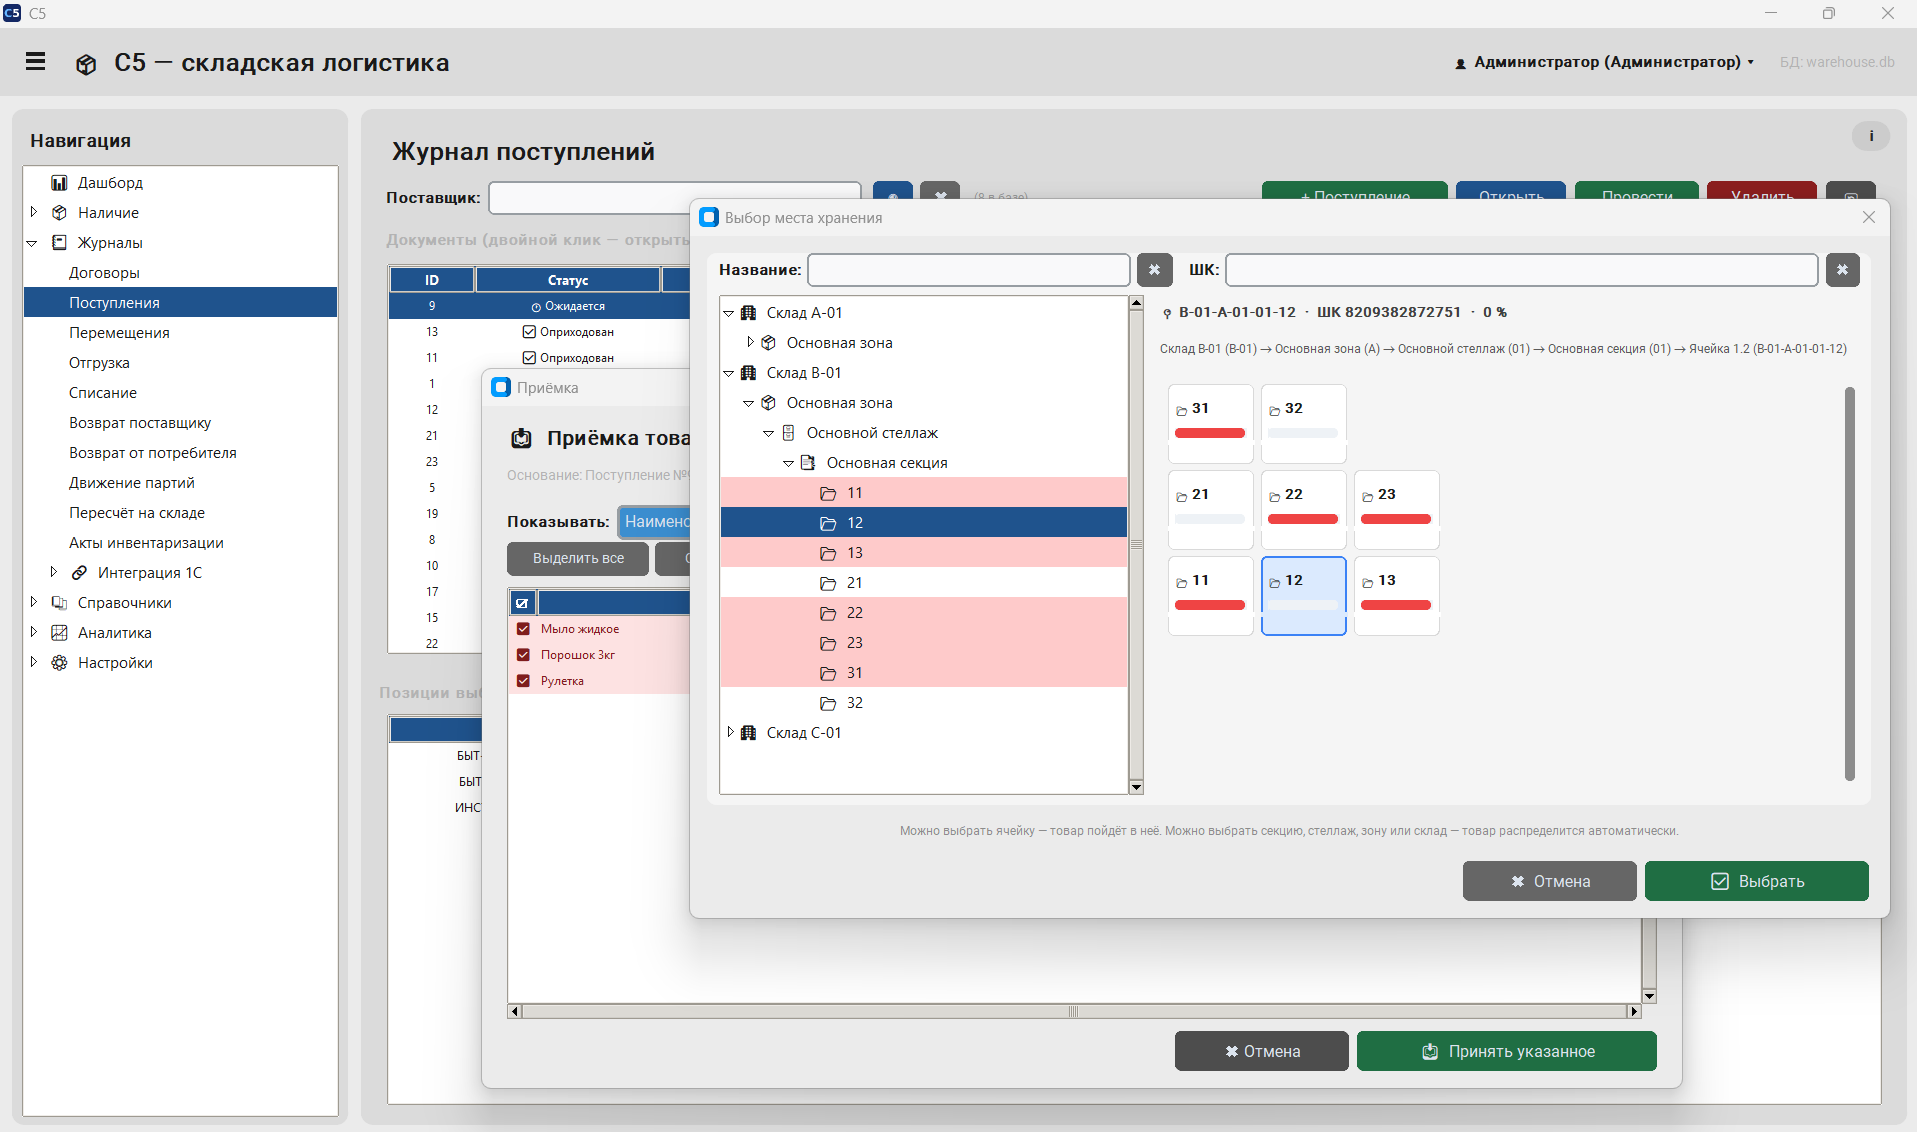Click Принять указанное button

click(1506, 1051)
